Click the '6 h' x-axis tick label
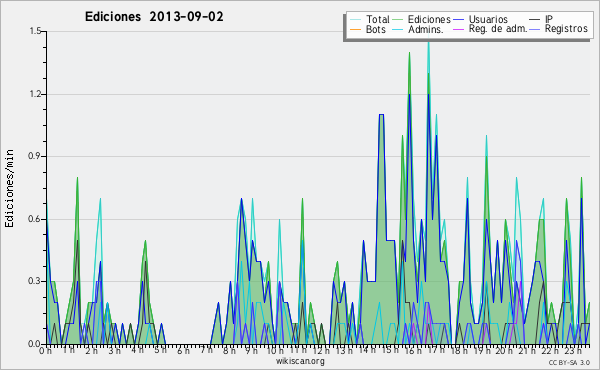The width and height of the screenshot is (600, 370). coord(183,350)
